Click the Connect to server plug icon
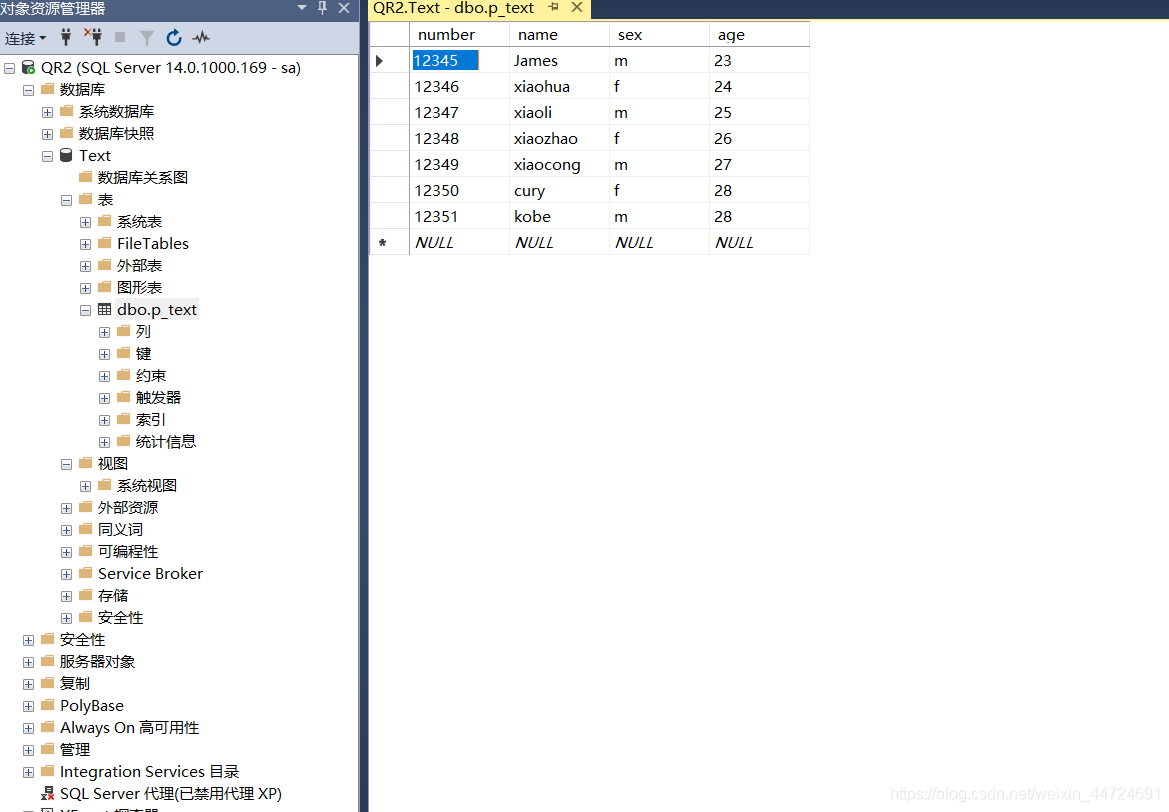The height and width of the screenshot is (812, 1169). click(x=66, y=38)
